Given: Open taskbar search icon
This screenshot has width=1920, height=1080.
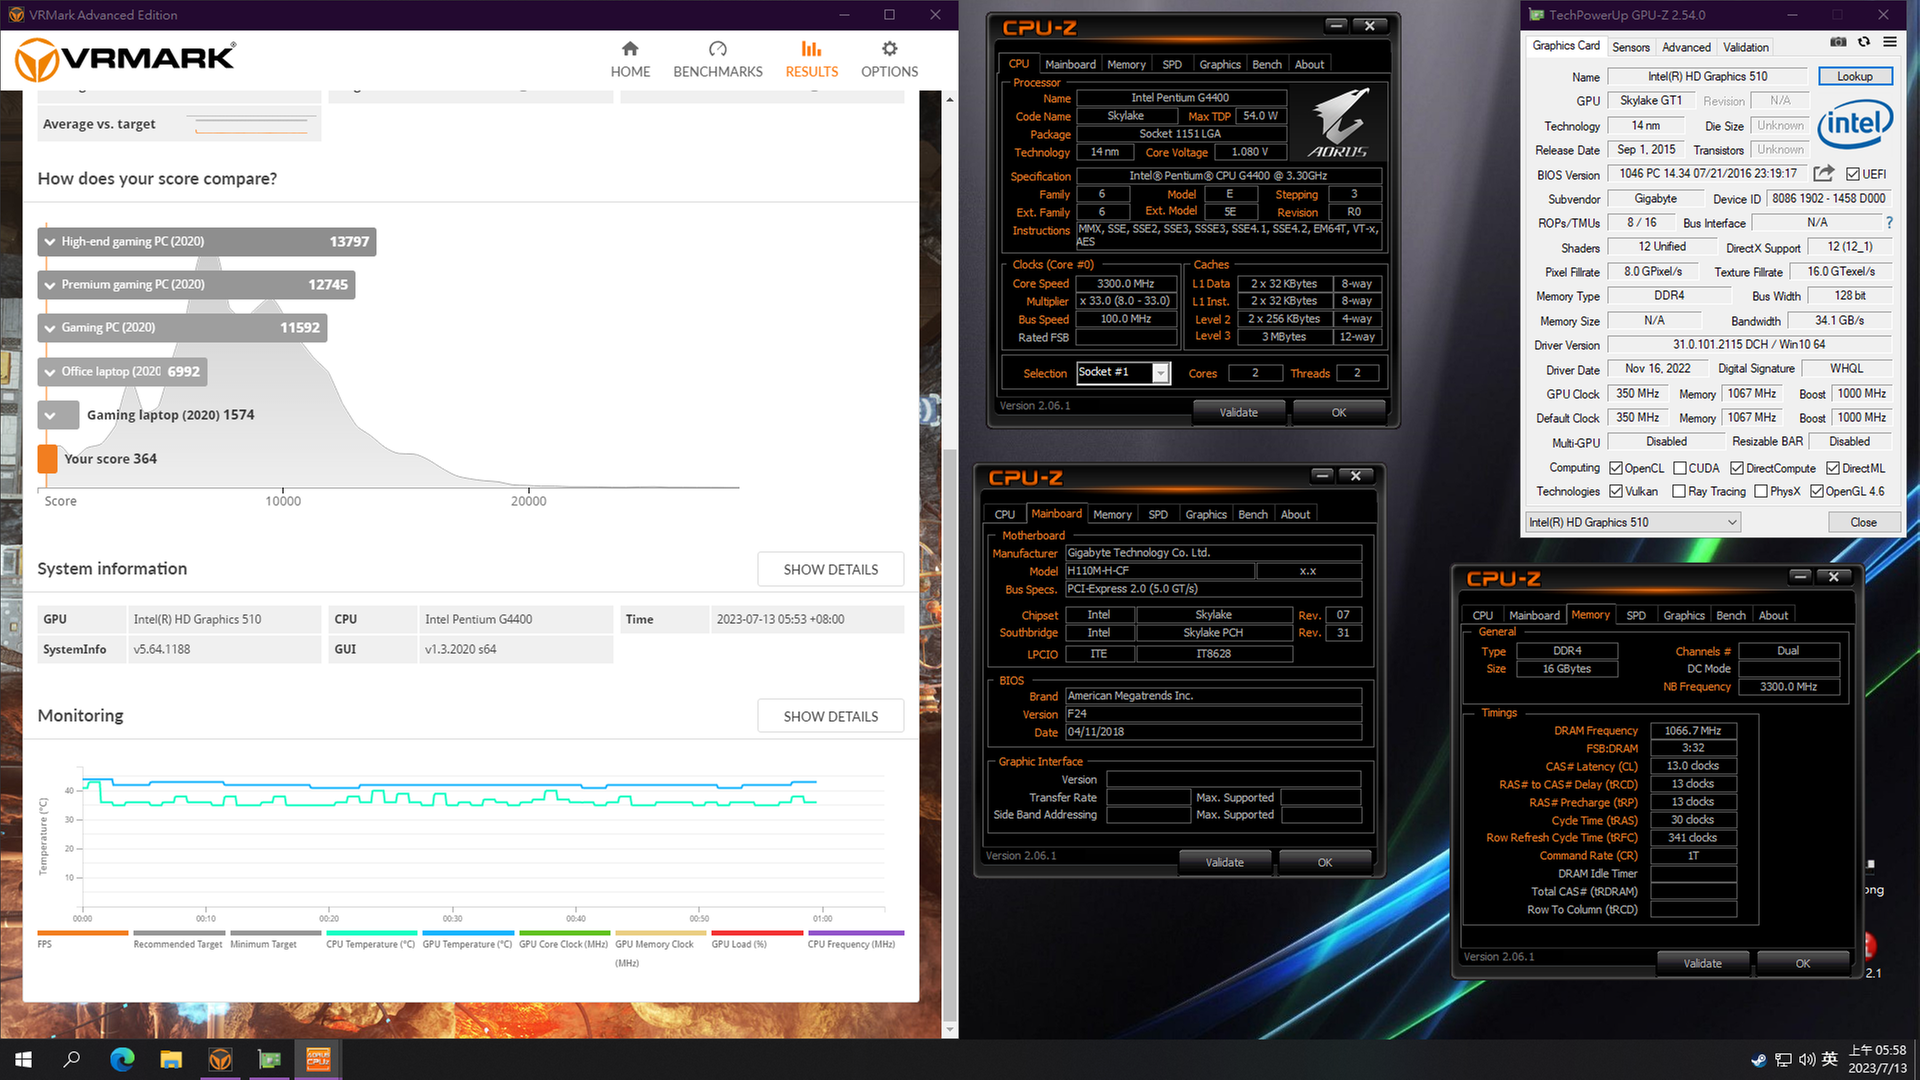Looking at the screenshot, I should click(x=72, y=1059).
